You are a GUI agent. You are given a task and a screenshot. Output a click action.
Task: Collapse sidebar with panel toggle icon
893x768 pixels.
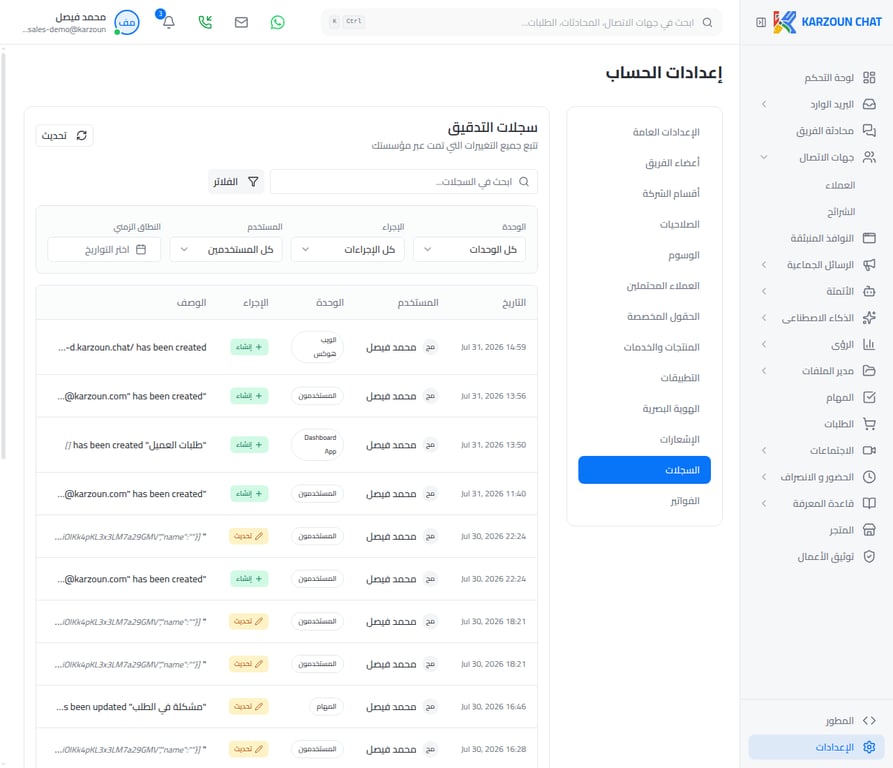click(x=761, y=22)
